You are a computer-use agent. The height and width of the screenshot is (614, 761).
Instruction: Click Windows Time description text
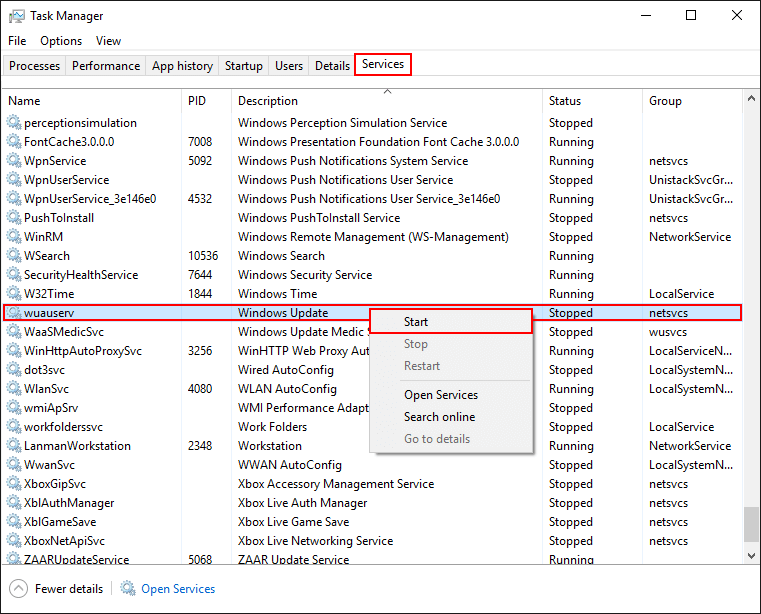point(277,294)
